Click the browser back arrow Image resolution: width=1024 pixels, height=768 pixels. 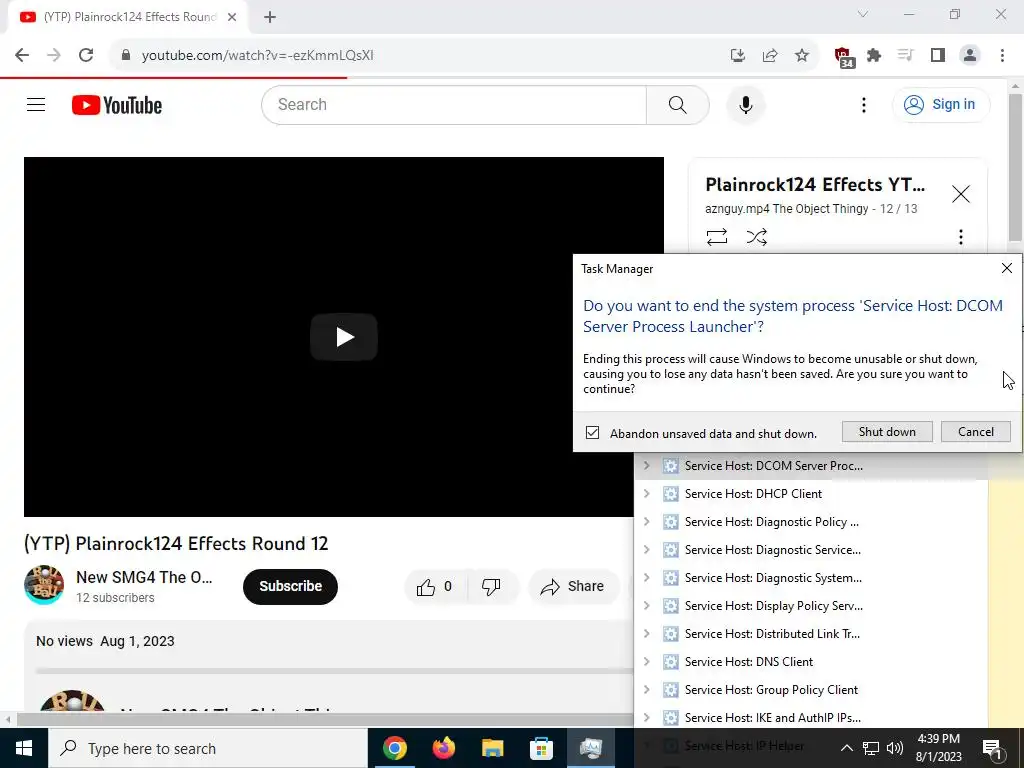point(22,56)
